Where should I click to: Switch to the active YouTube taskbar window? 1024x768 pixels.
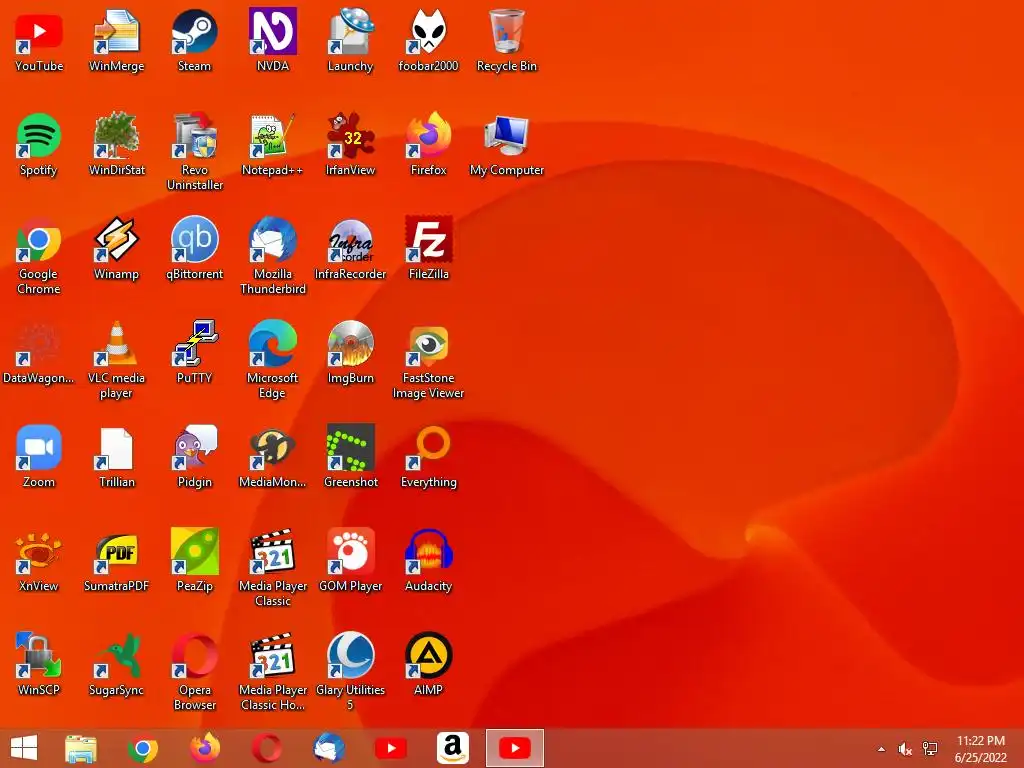pyautogui.click(x=515, y=748)
